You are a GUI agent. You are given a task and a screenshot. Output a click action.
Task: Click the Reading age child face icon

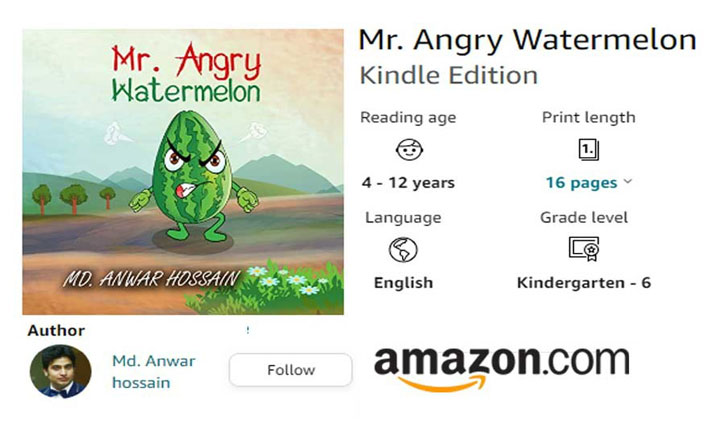point(409,149)
